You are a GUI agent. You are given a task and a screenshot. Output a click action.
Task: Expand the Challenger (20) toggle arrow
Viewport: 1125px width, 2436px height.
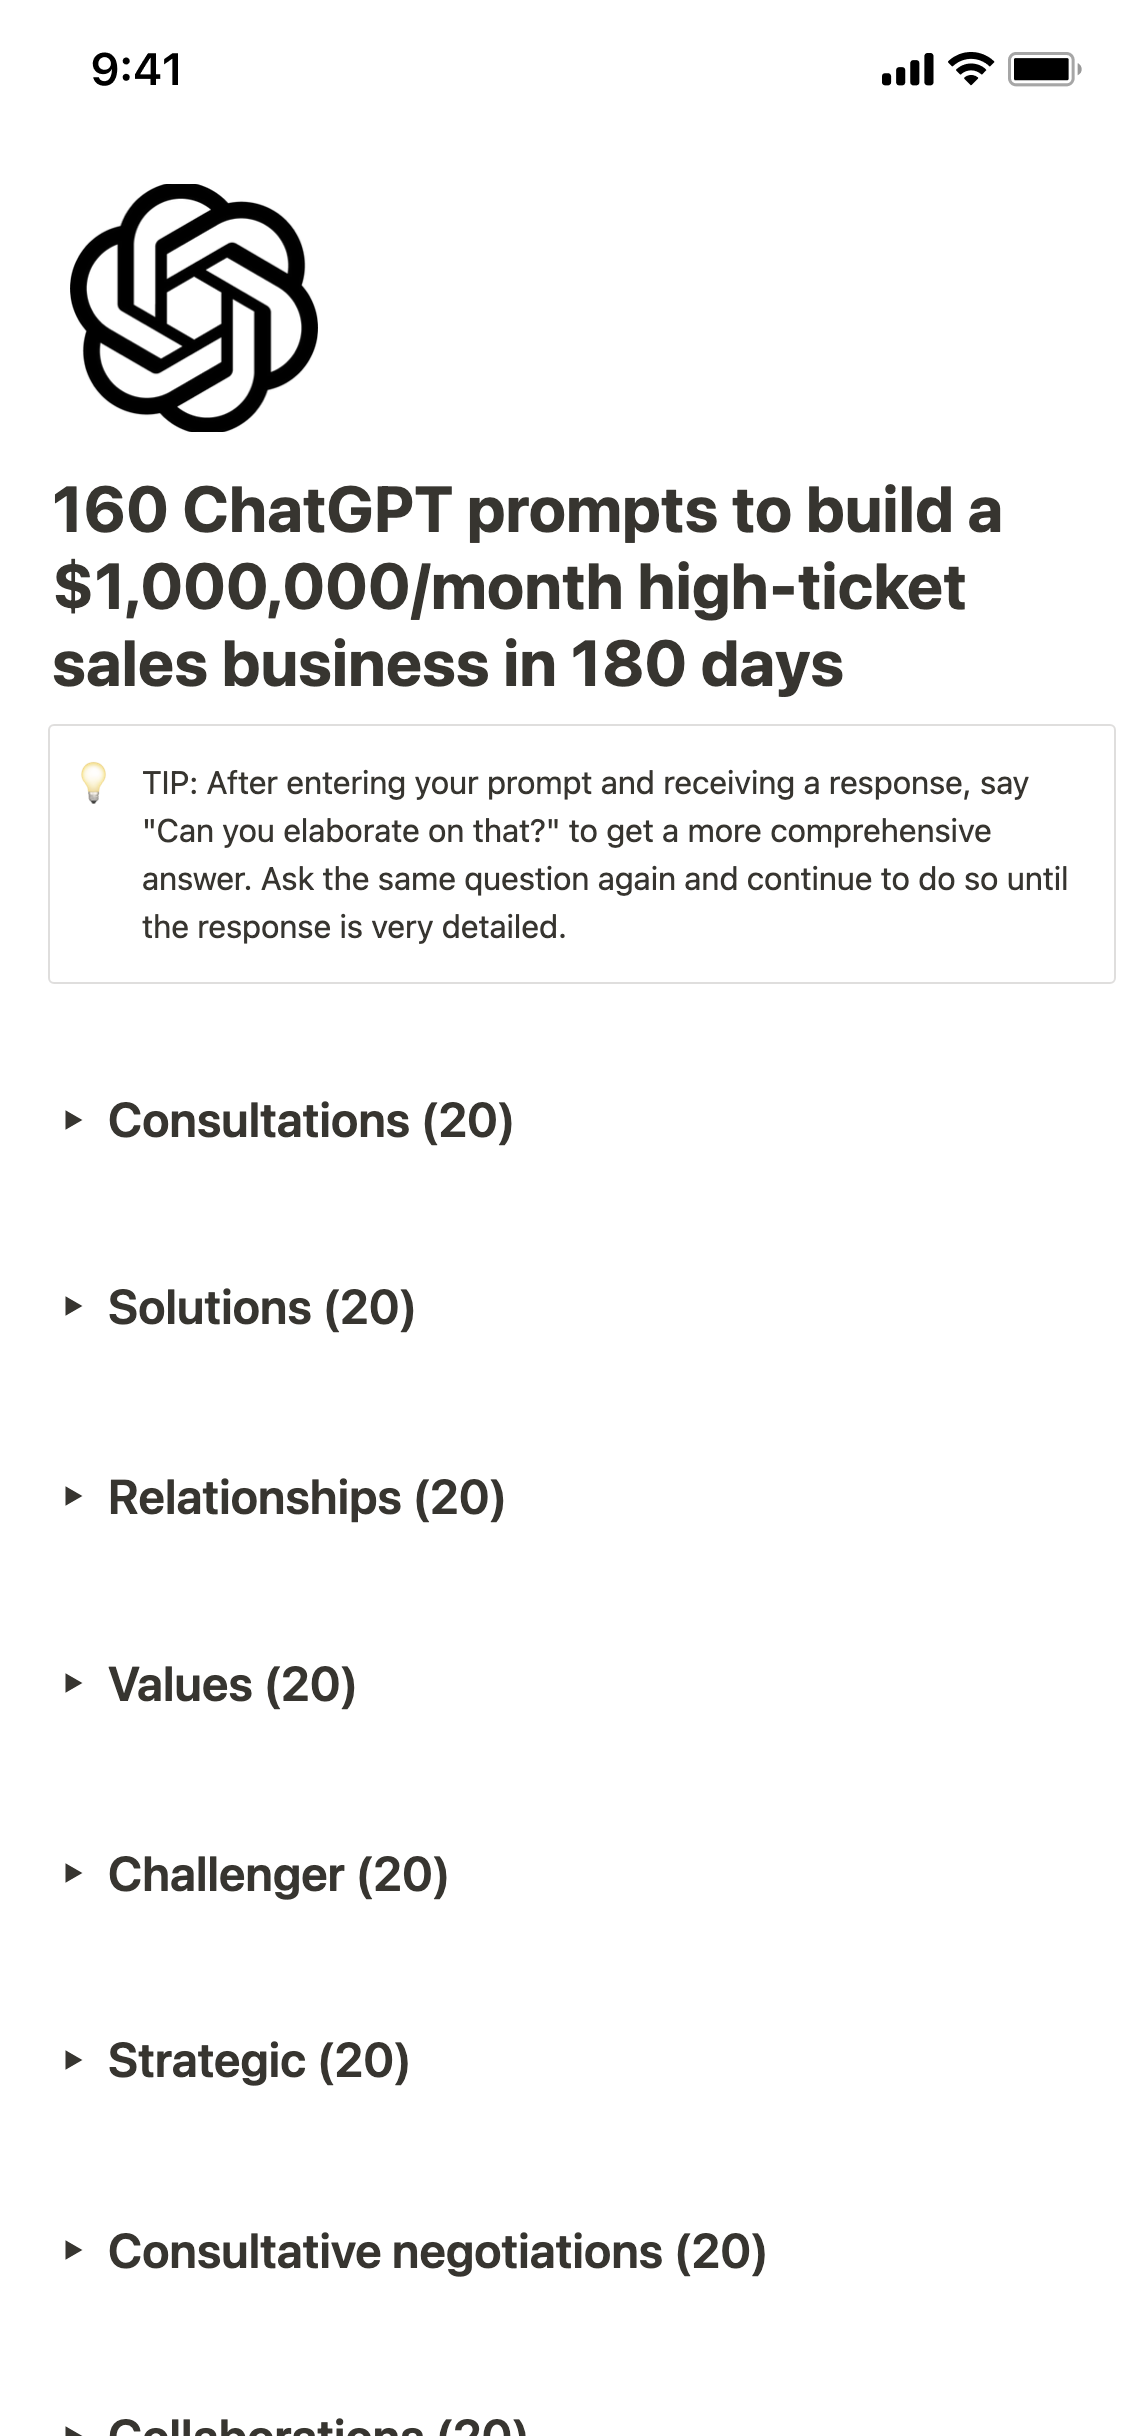click(72, 1874)
